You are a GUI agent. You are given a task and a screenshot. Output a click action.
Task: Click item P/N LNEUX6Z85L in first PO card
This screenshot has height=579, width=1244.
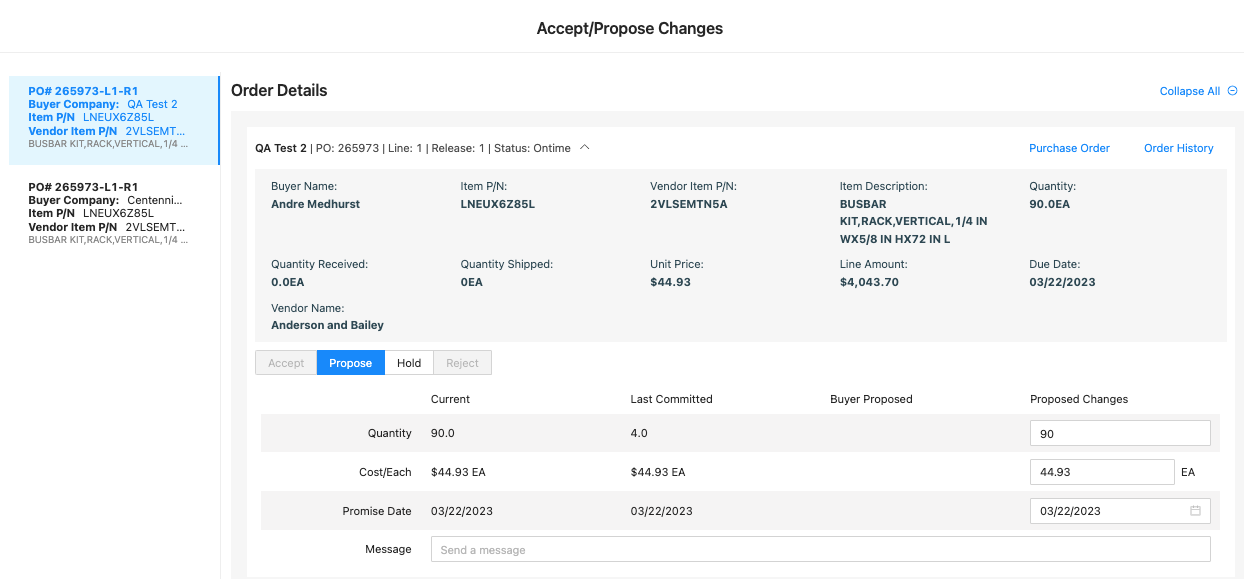(x=118, y=117)
